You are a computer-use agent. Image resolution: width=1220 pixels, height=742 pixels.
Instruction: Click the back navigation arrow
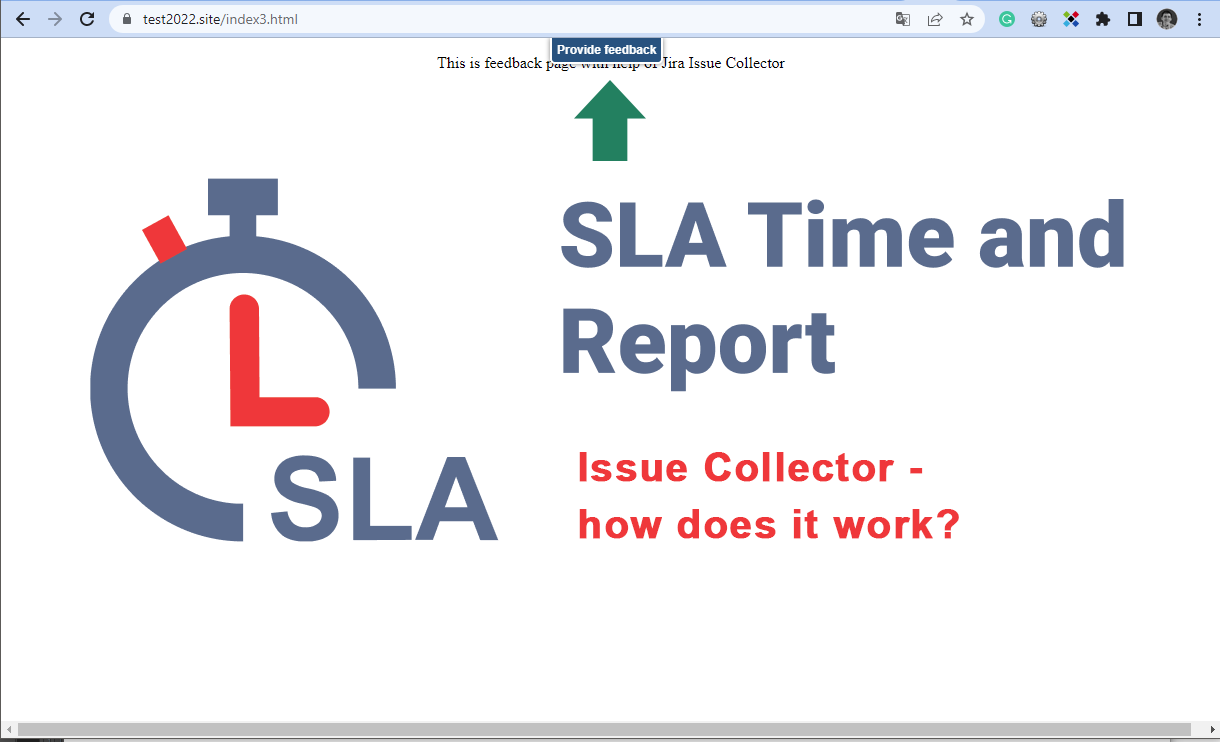[x=22, y=19]
